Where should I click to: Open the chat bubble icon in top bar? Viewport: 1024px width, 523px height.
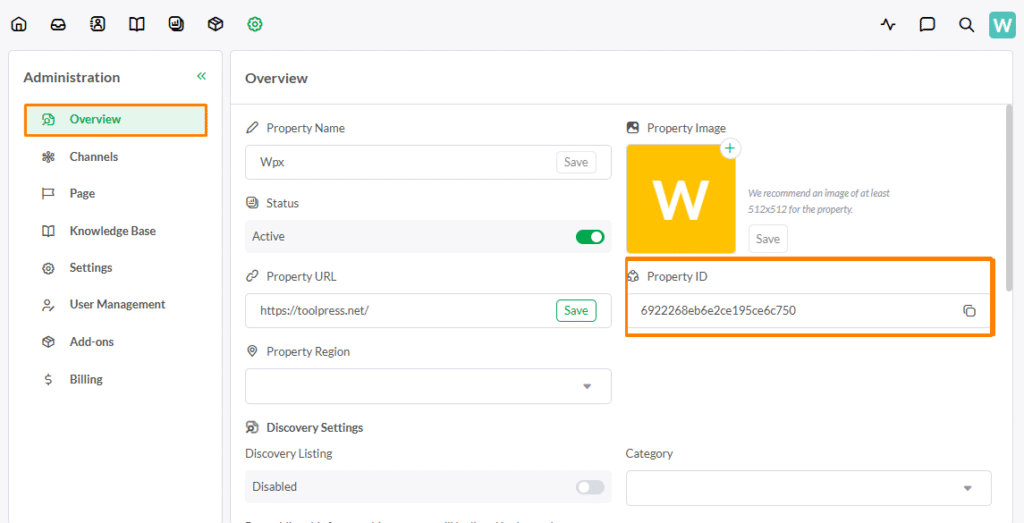click(x=927, y=25)
